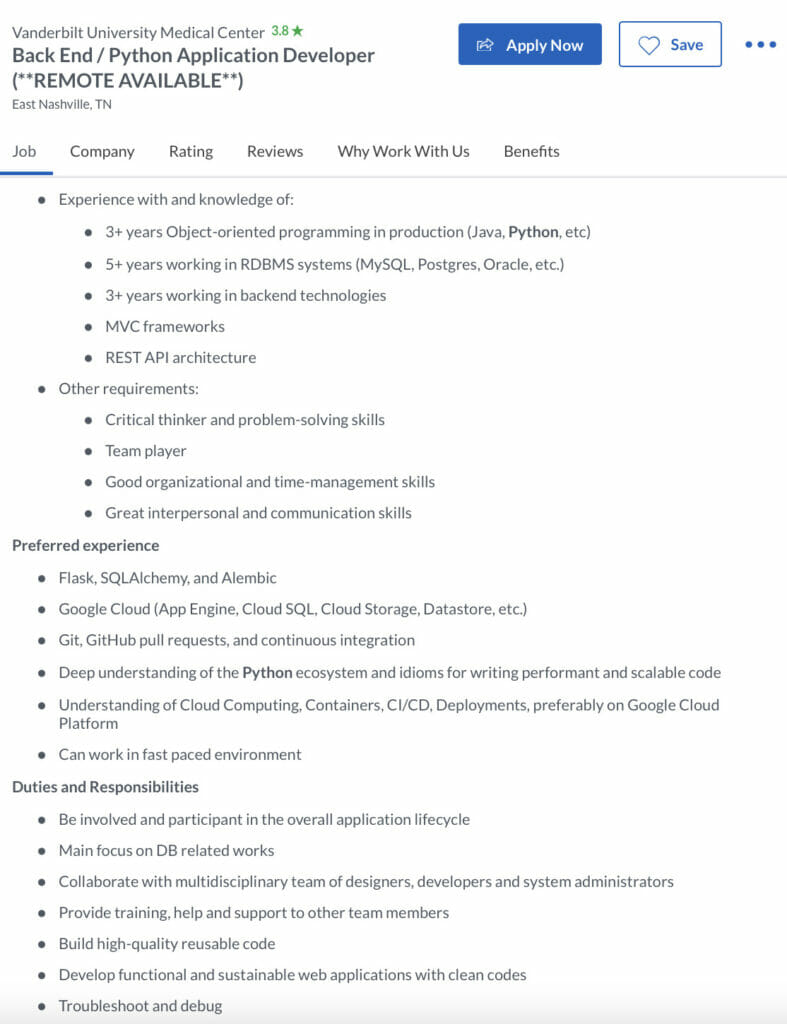
Task: Click the Vanderbilt University Medical Center company name
Action: tap(138, 33)
